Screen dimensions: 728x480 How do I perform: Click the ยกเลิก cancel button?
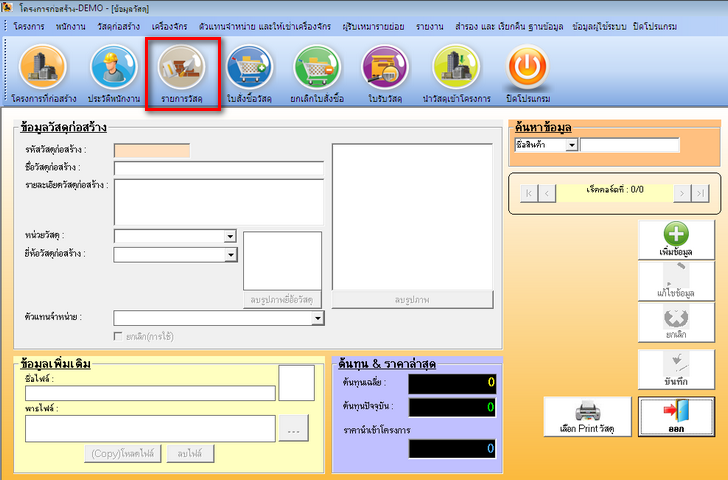(x=676, y=323)
